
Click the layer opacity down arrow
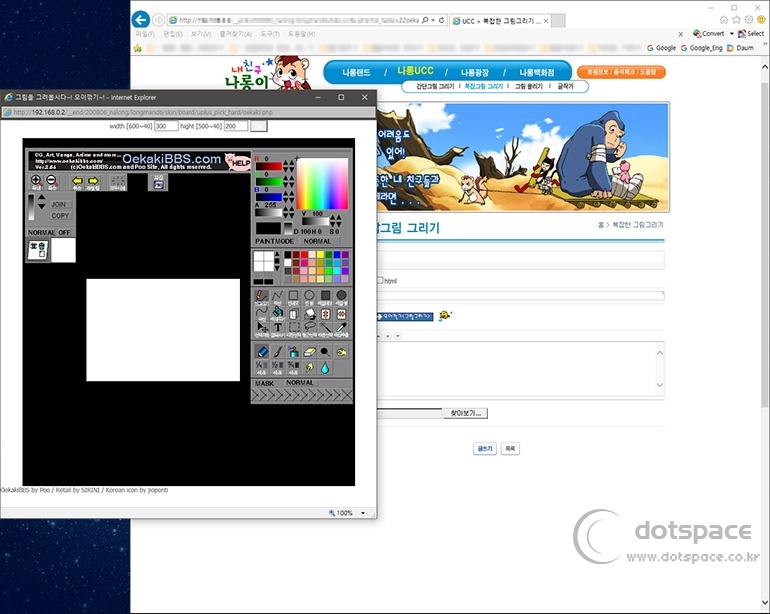[x=42, y=206]
